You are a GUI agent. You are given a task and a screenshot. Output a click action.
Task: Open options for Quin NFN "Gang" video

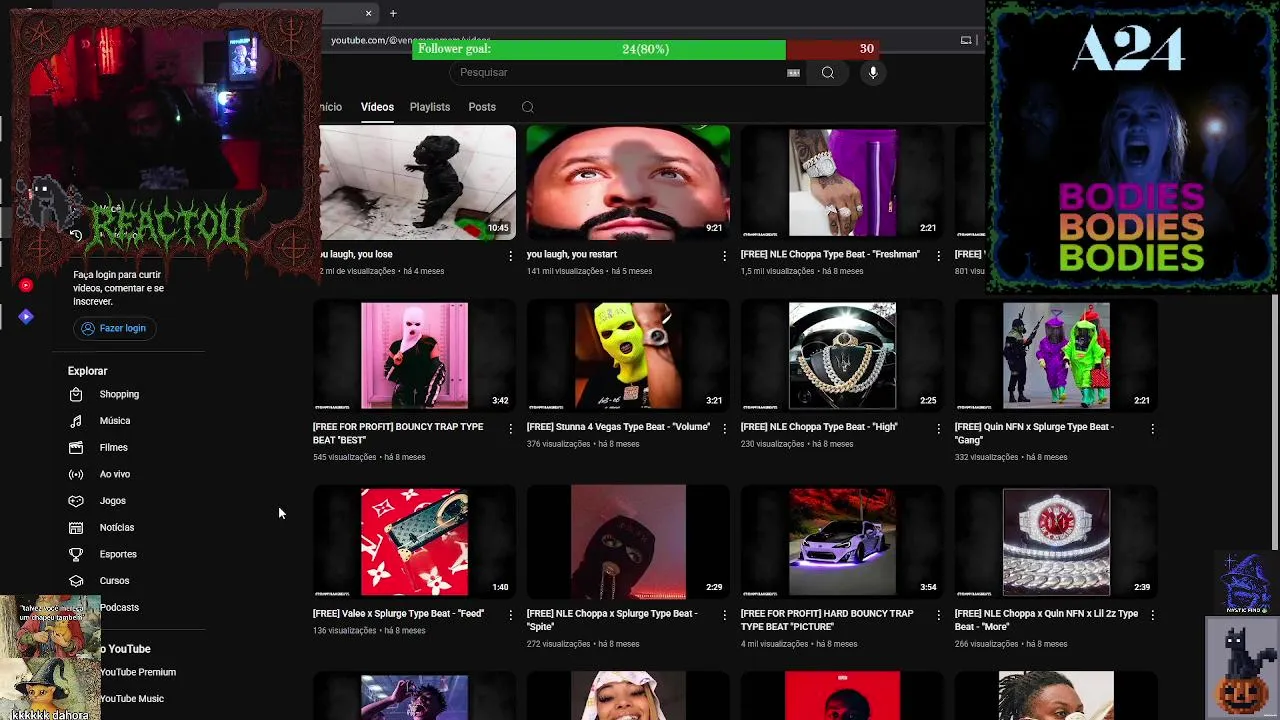(1152, 428)
